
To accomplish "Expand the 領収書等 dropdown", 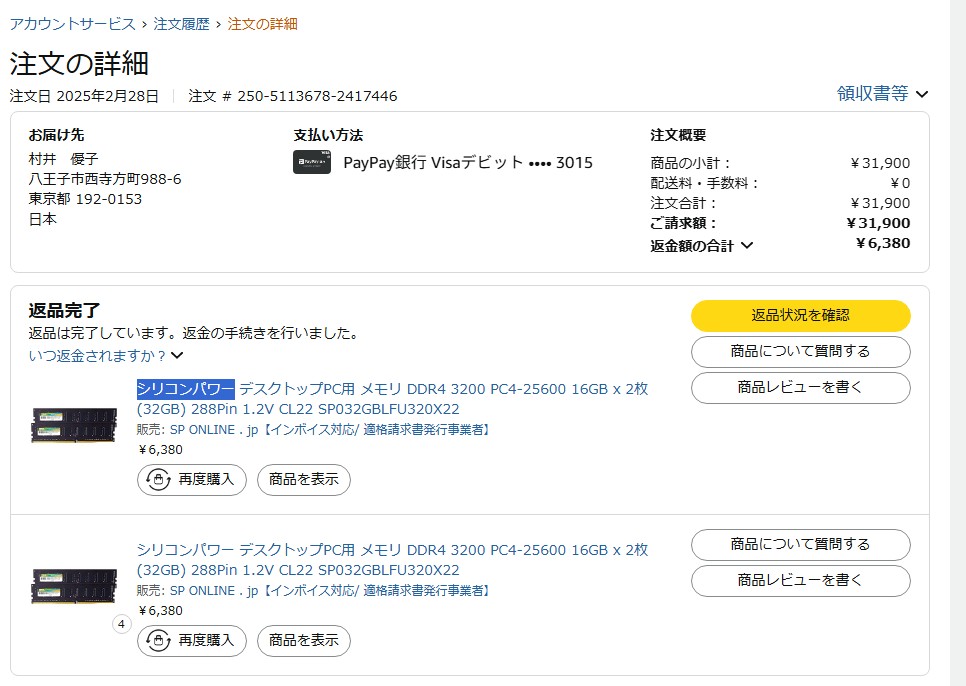I will [882, 94].
